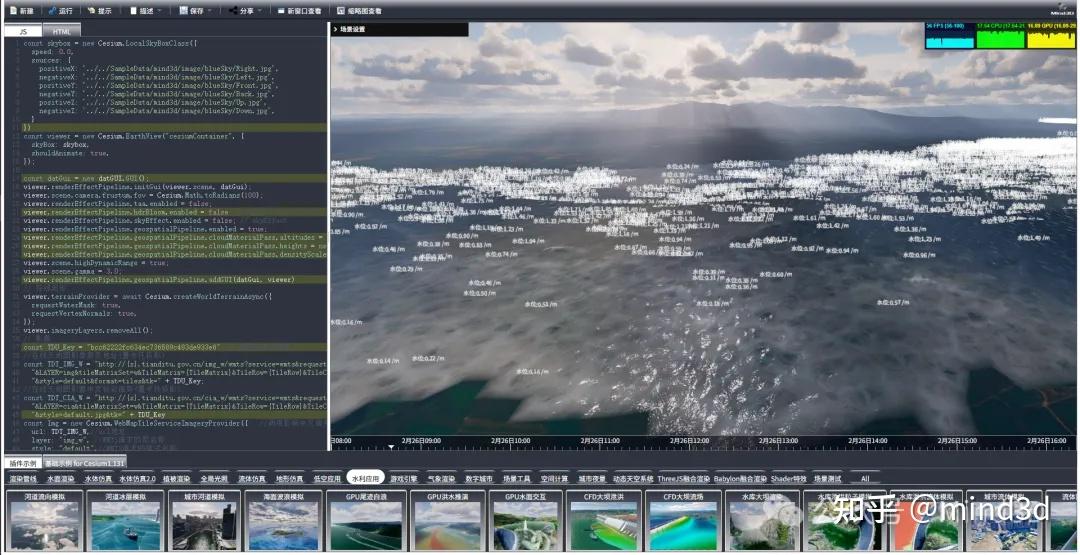Viewport: 1080px width, 555px height.
Task: Click the CPU usage monitor graph
Action: [1000, 36]
